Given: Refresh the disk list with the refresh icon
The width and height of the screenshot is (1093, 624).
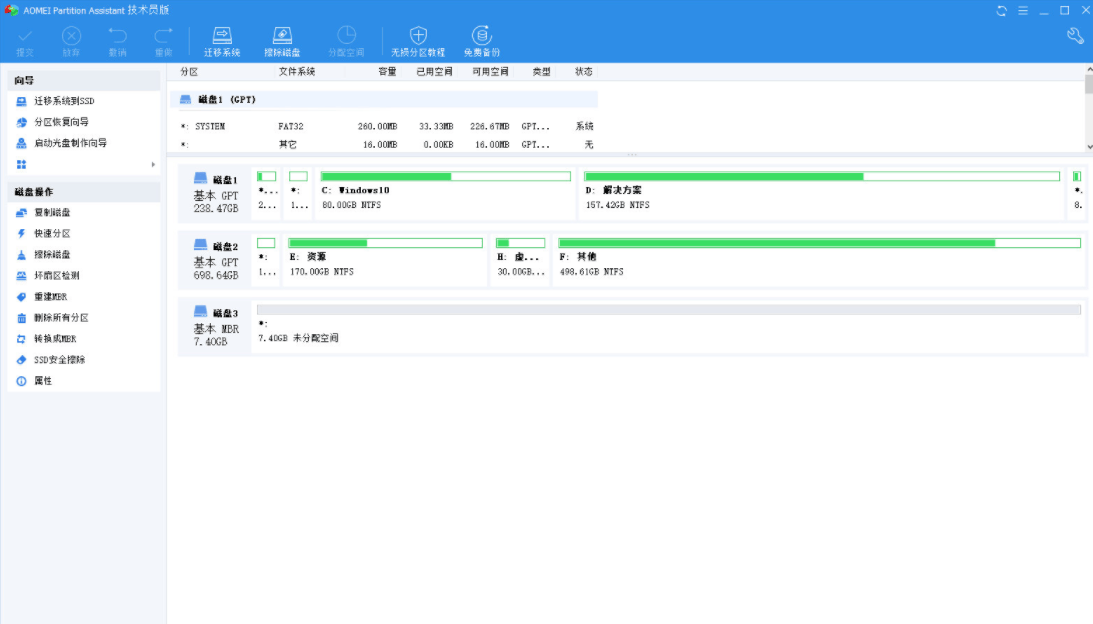Looking at the screenshot, I should pyautogui.click(x=1000, y=10).
